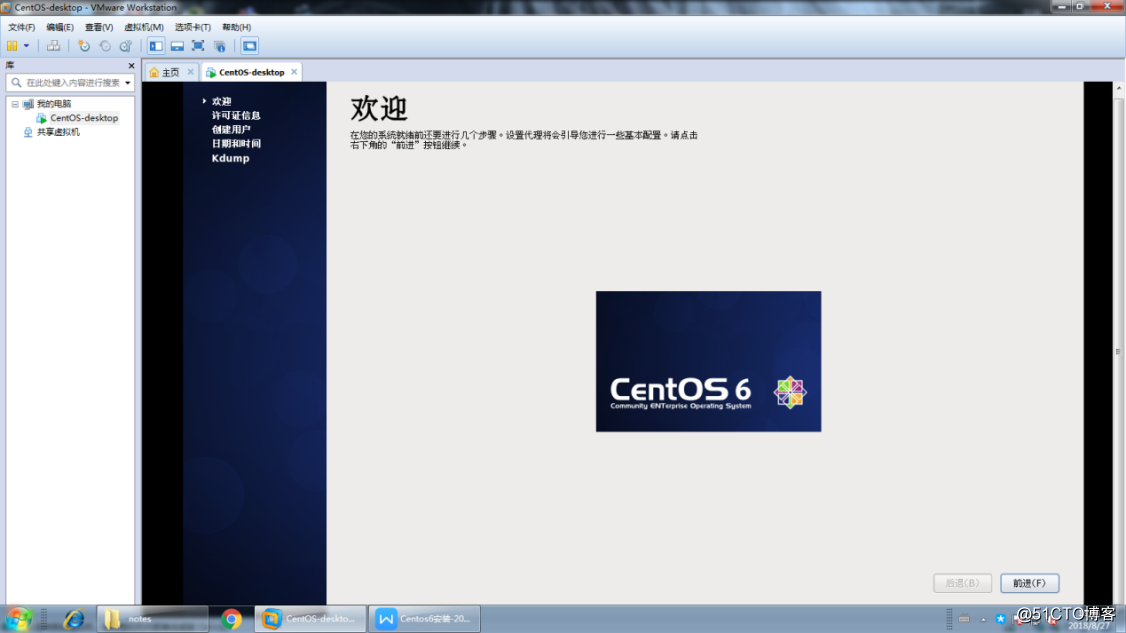Screen dimensions: 1126x633
Task: Close the 主页 tab
Action: [190, 72]
